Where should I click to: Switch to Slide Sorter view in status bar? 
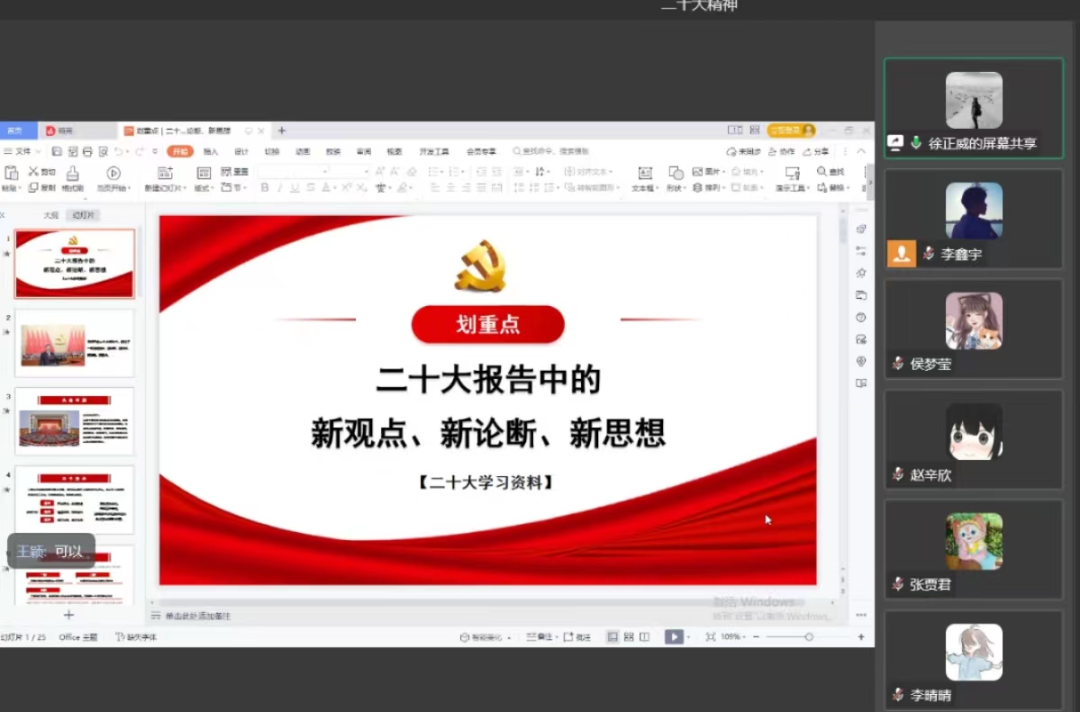tap(629, 637)
